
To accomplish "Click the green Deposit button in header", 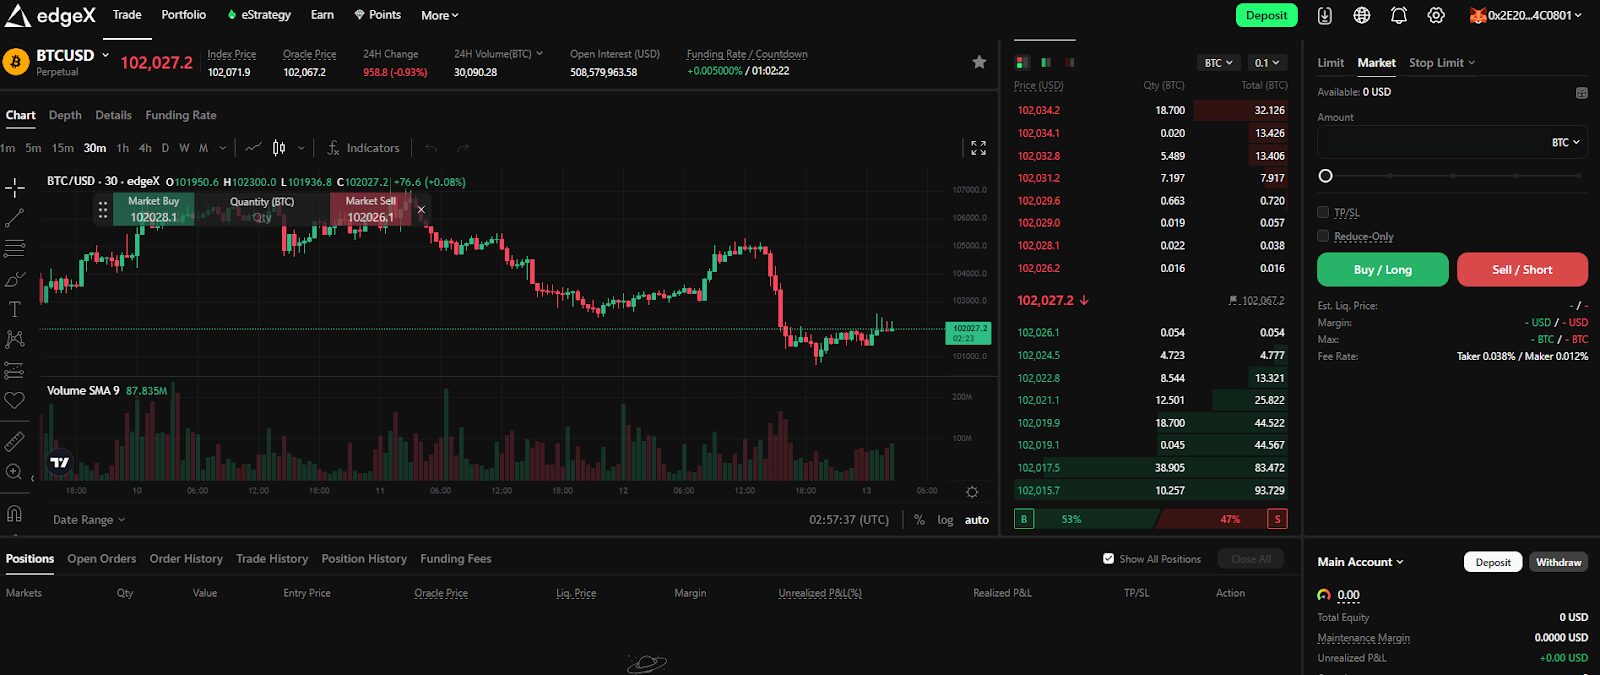I will pyautogui.click(x=1266, y=15).
